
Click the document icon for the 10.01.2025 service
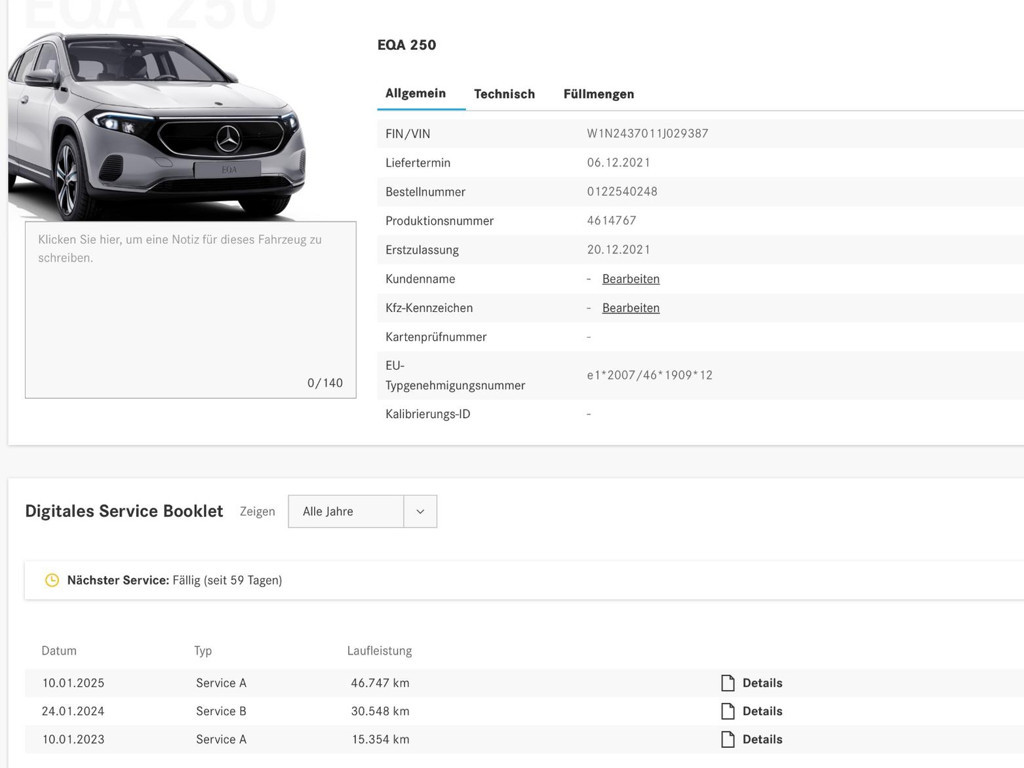[x=727, y=682]
